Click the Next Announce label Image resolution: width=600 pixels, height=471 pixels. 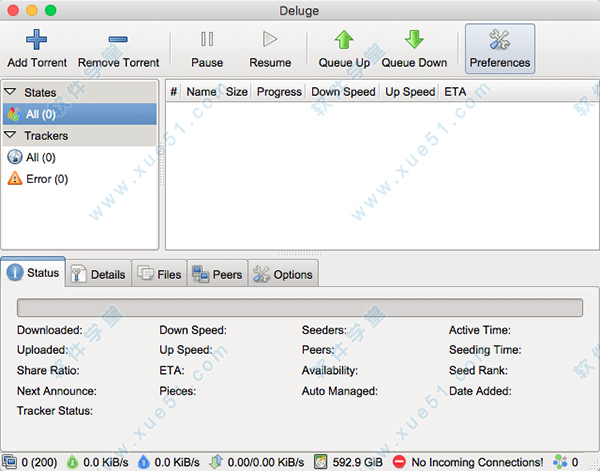coord(57,391)
